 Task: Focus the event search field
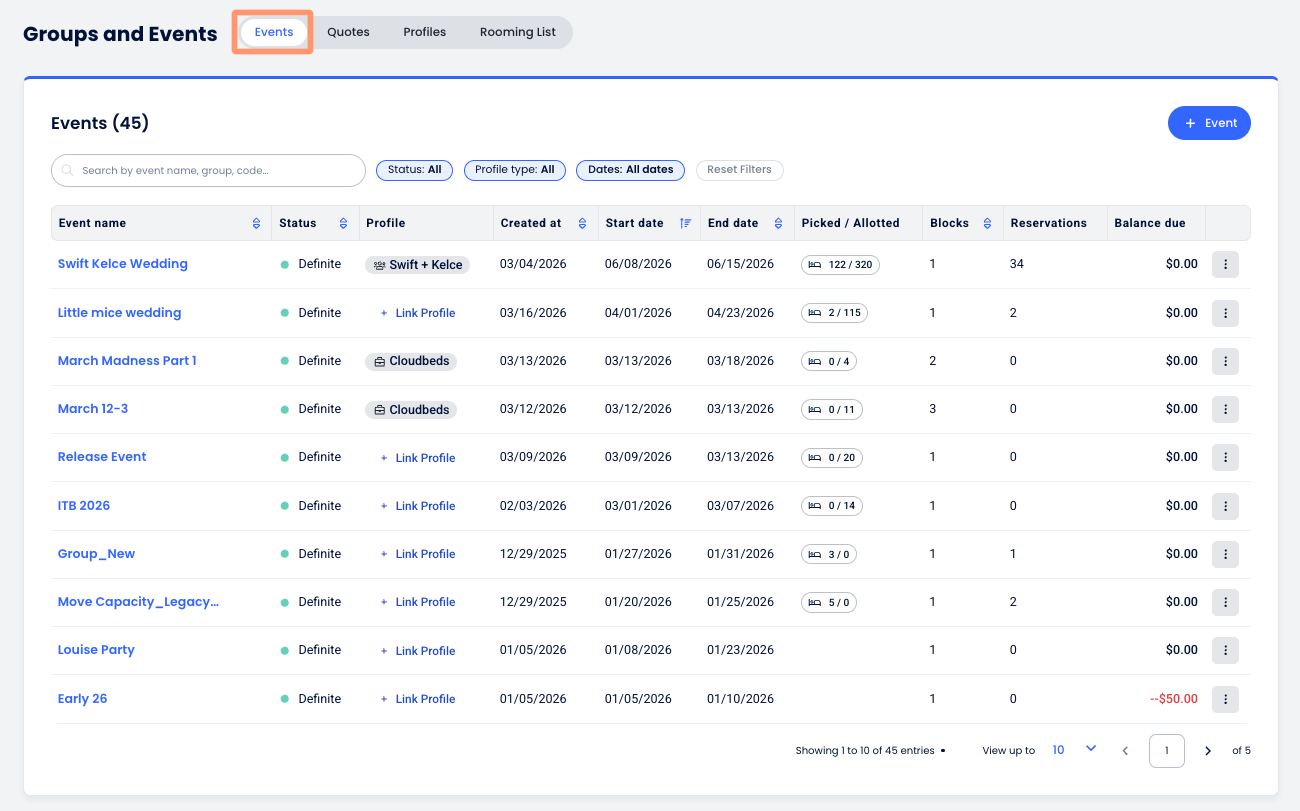208,171
